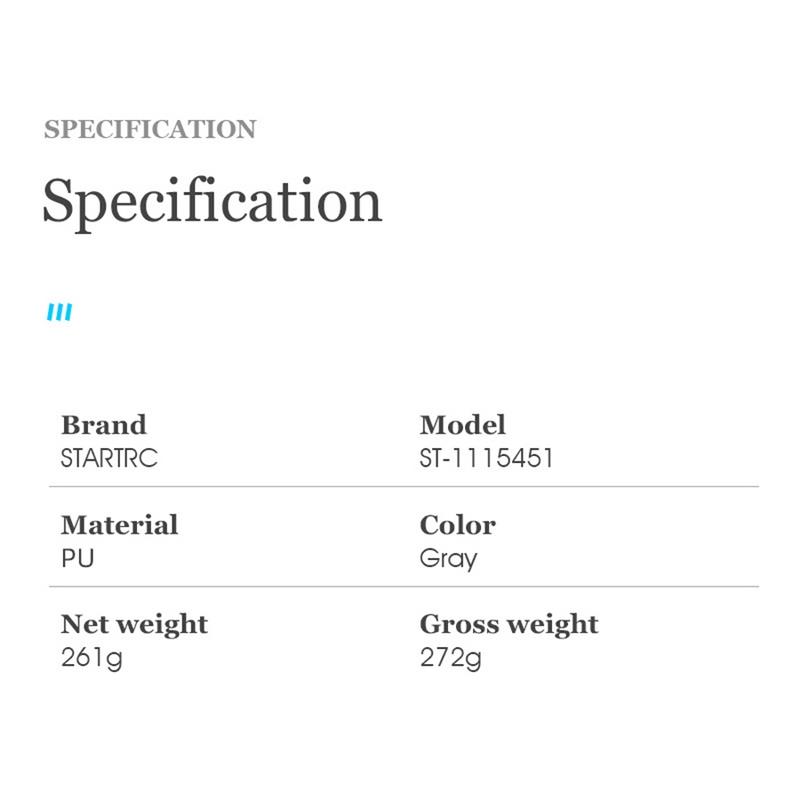Click the large Specification title
800x800 pixels.
click(x=212, y=200)
